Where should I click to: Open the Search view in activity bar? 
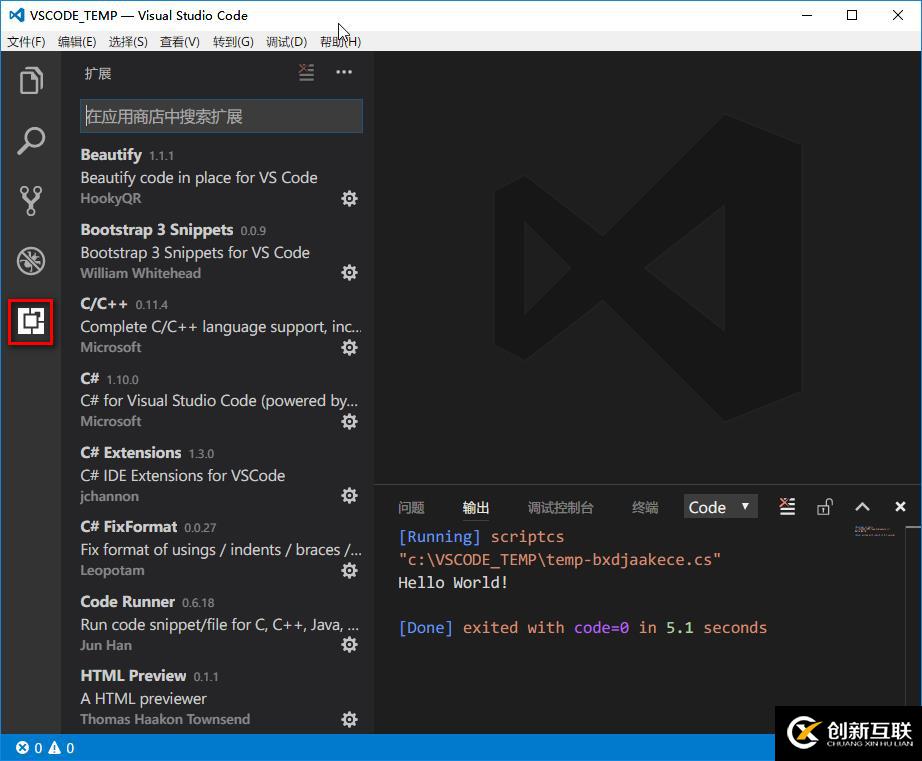point(31,141)
